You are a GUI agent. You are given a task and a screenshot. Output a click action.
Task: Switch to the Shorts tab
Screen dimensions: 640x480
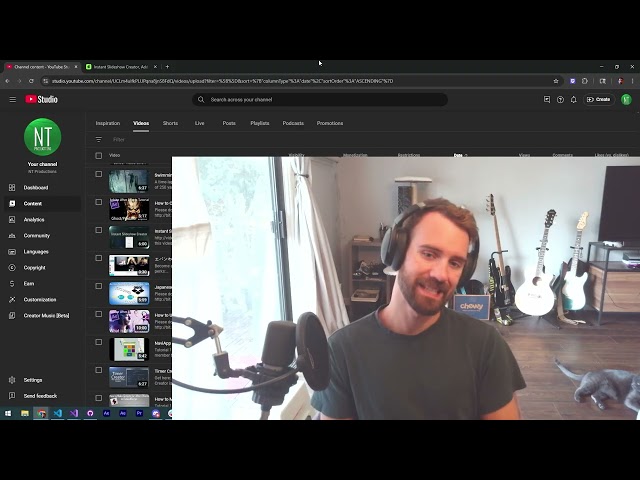pyautogui.click(x=170, y=123)
